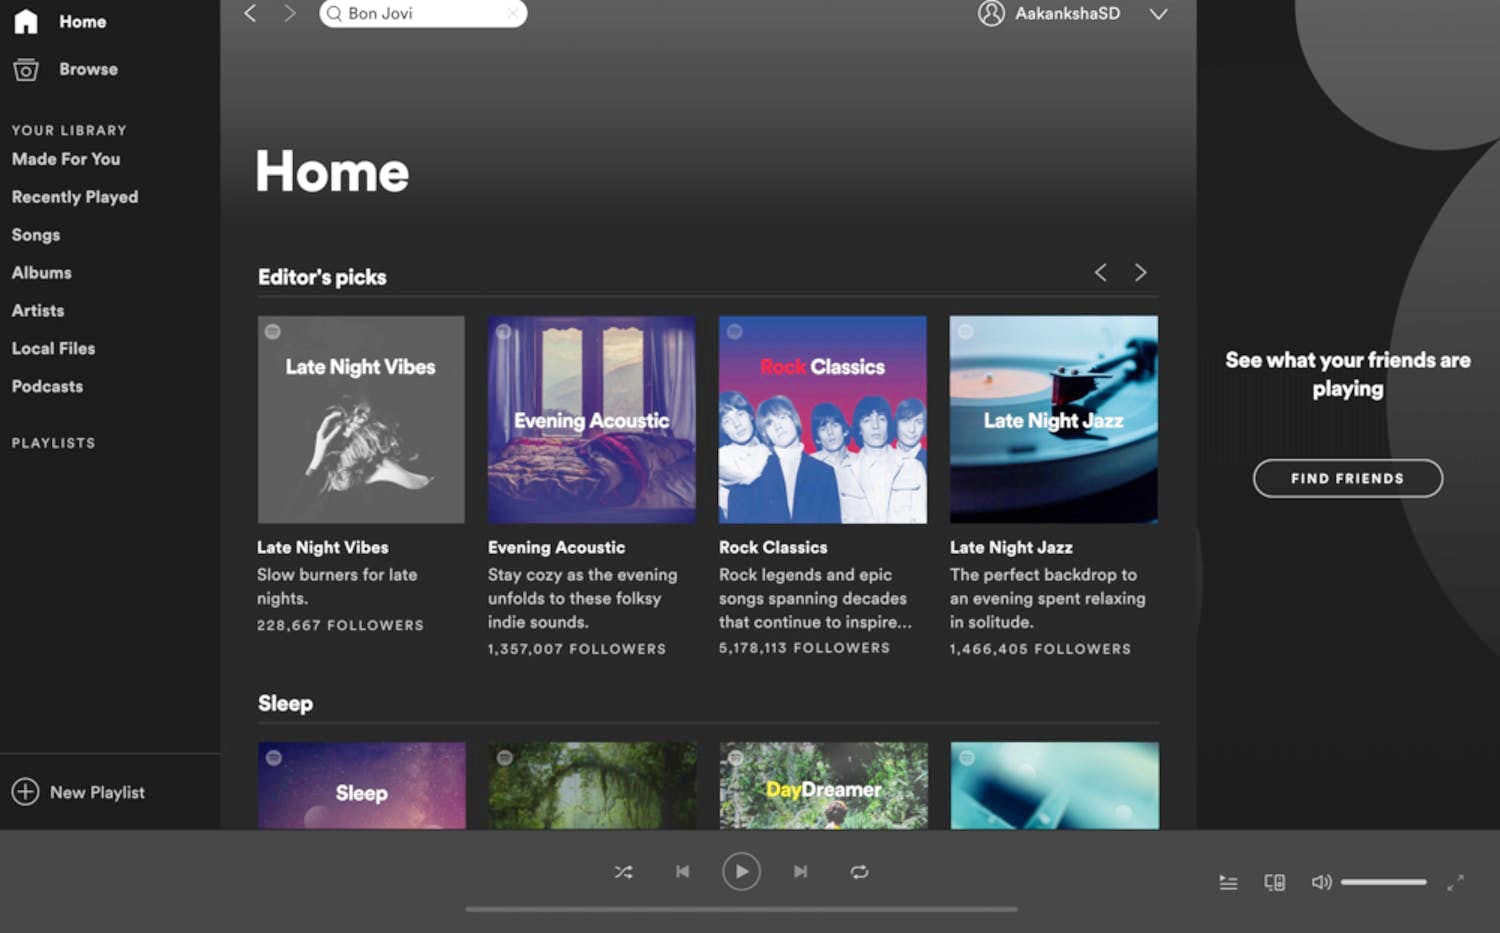This screenshot has width=1500, height=933.
Task: Click the Late Night Vibes title link
Action: [x=322, y=548]
